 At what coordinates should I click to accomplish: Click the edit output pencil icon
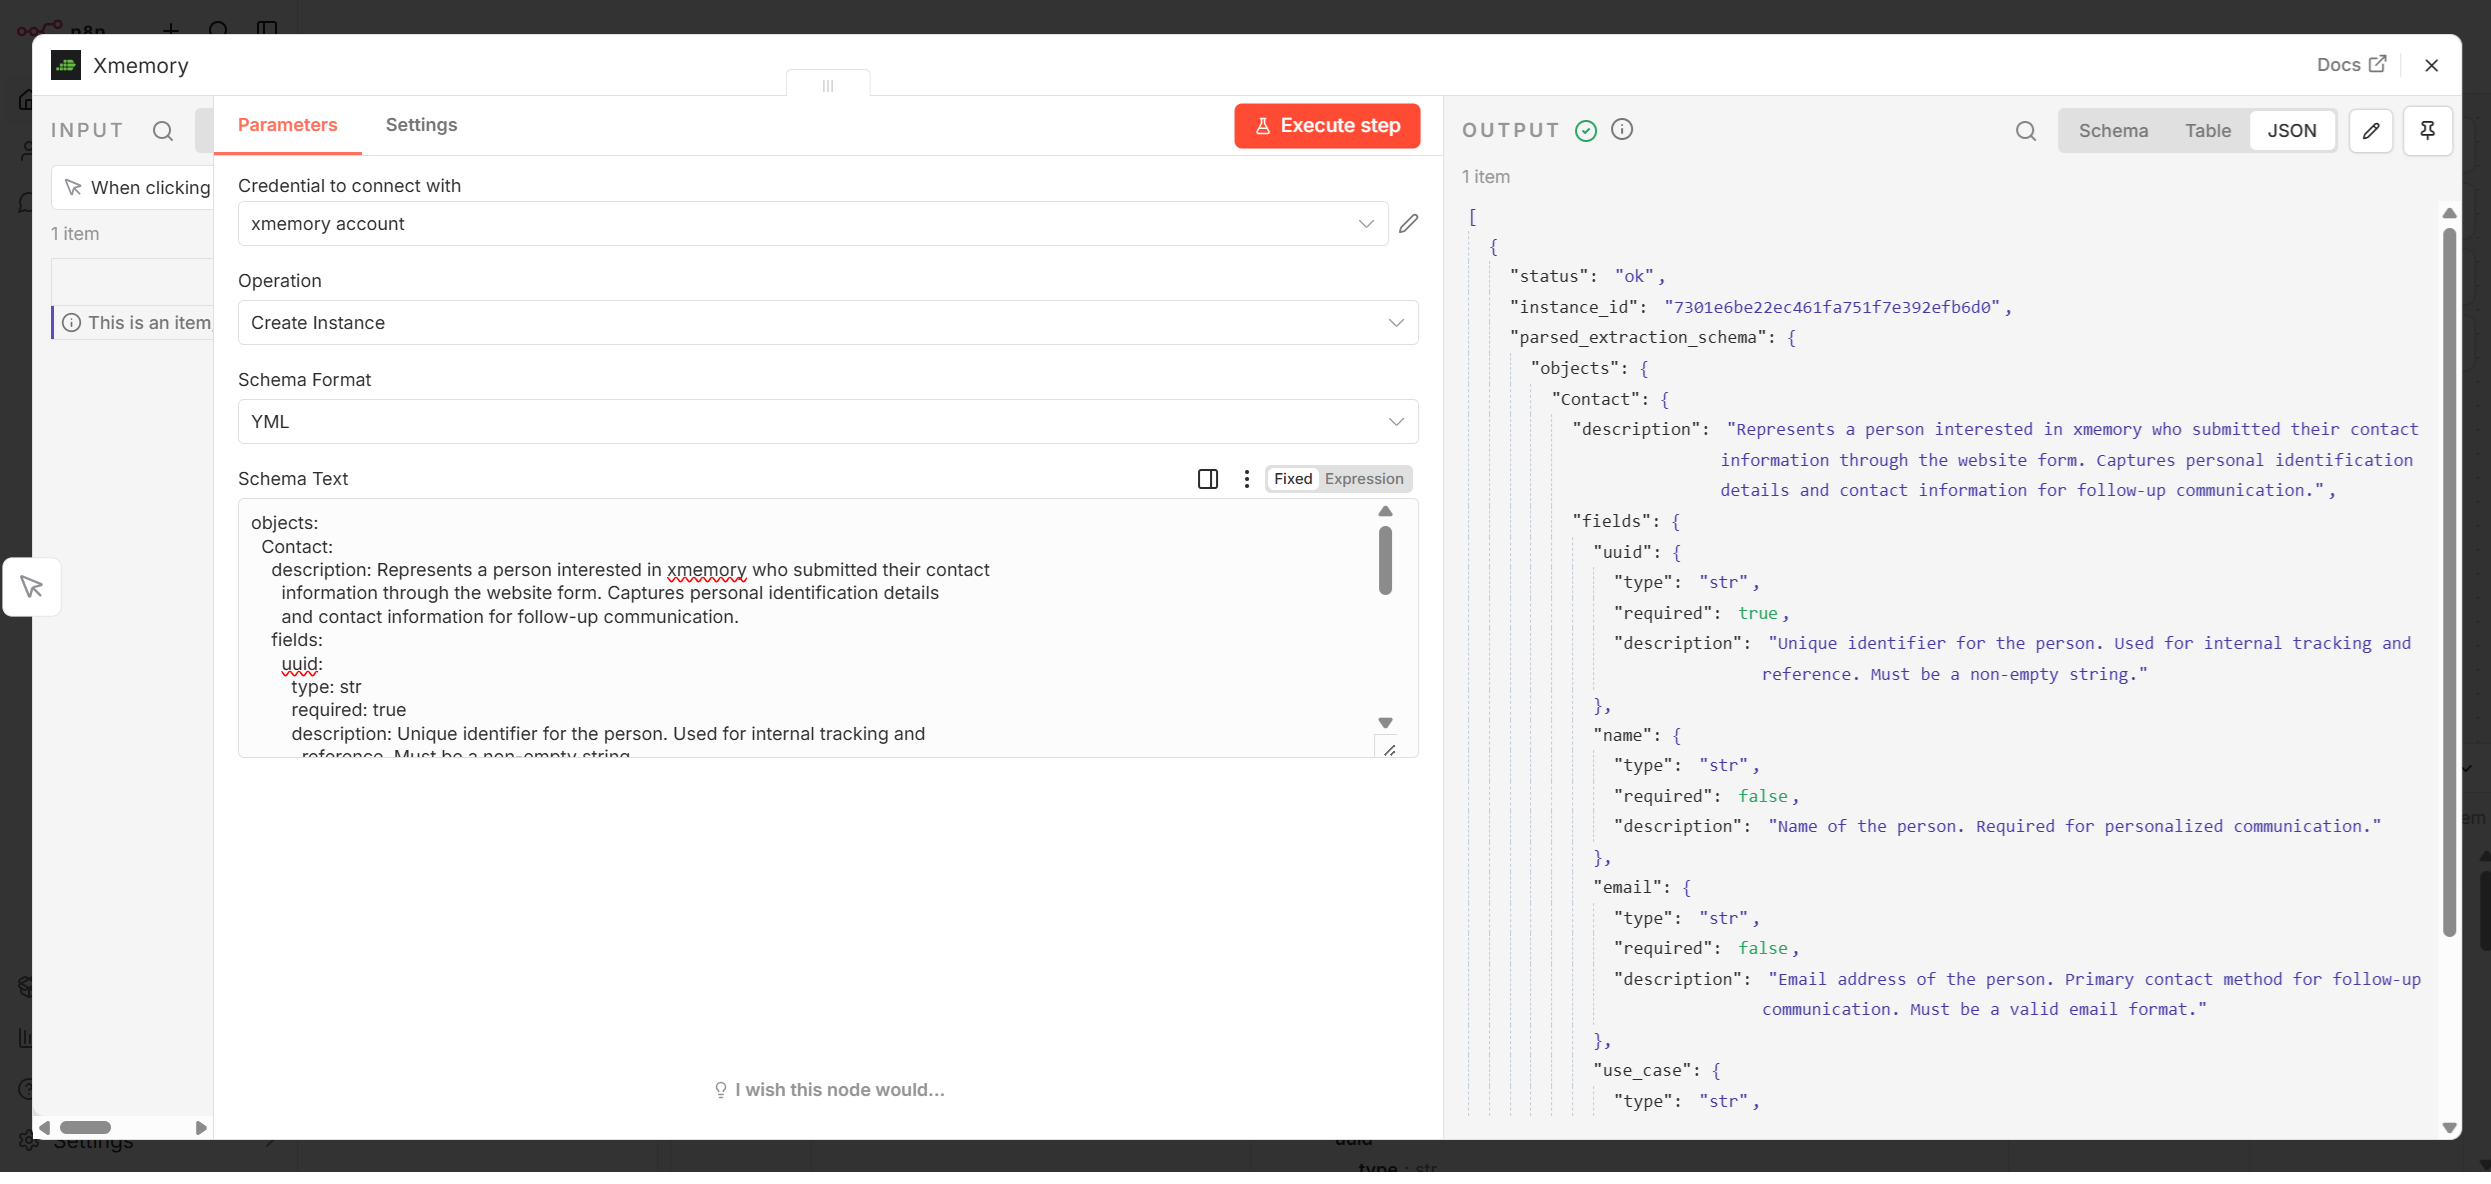[2370, 130]
